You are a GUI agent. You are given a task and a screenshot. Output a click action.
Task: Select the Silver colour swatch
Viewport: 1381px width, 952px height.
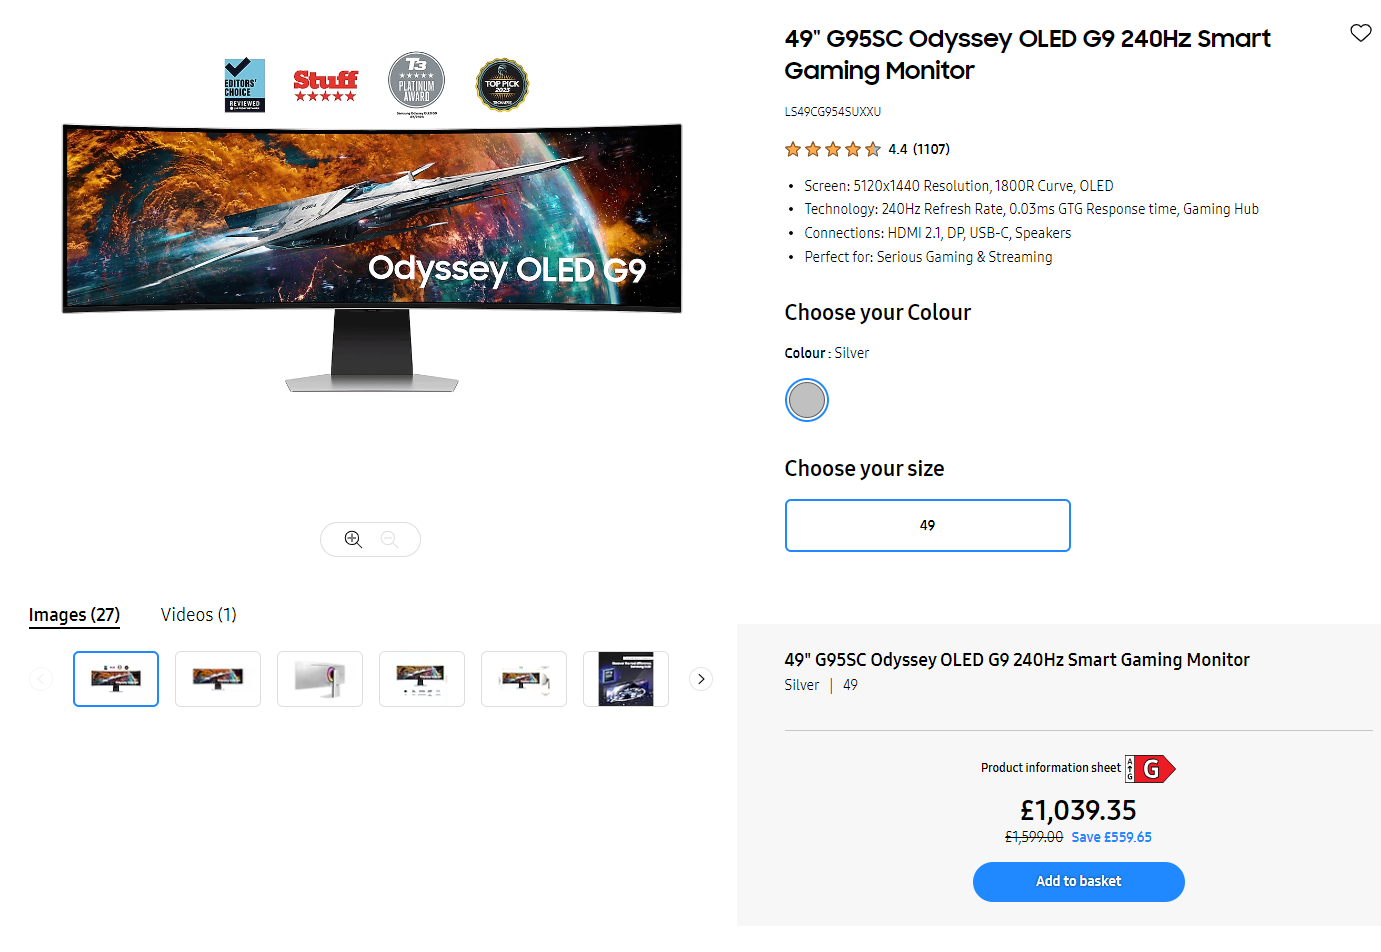point(807,400)
